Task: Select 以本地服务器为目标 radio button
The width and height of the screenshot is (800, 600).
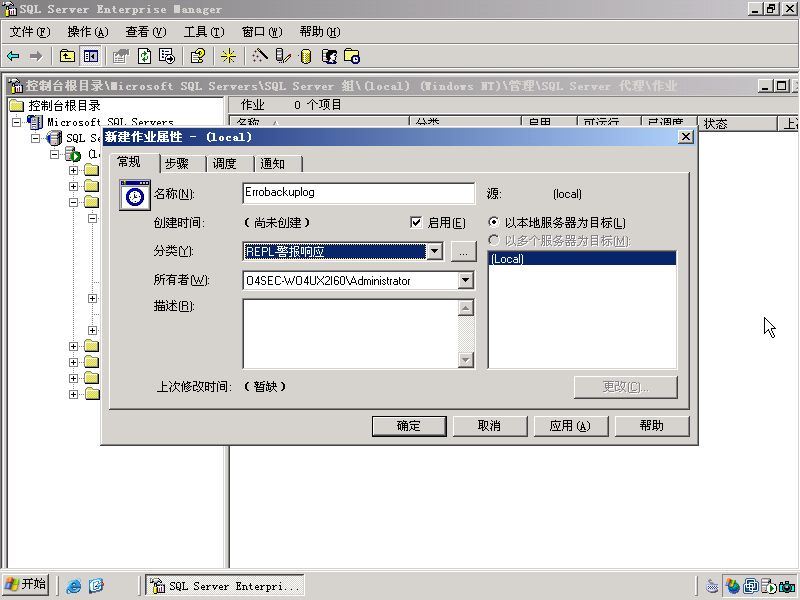Action: 493,222
